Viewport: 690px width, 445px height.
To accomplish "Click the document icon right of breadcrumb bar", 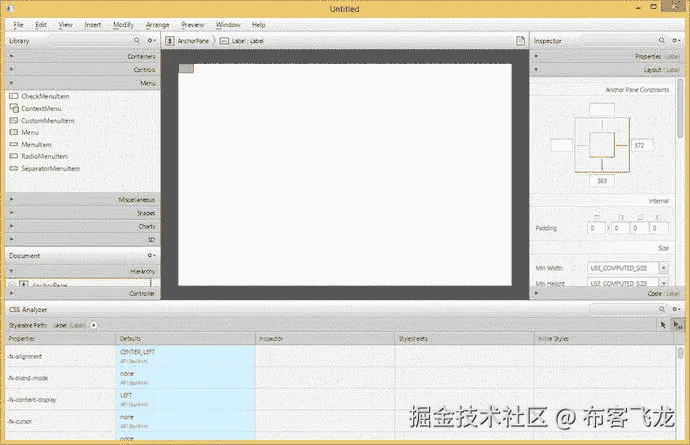I will tap(521, 40).
